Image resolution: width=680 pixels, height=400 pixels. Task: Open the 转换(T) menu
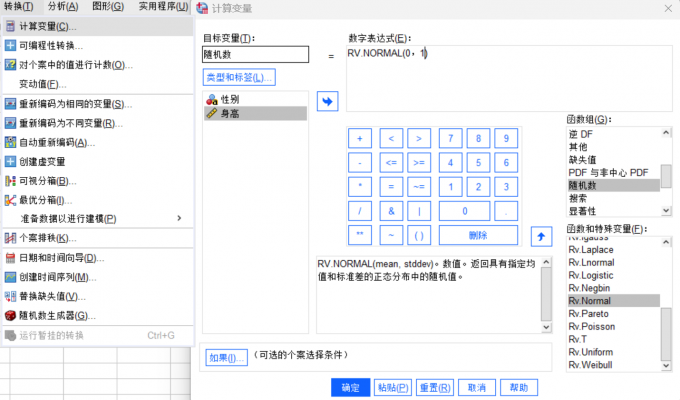click(x=19, y=6)
